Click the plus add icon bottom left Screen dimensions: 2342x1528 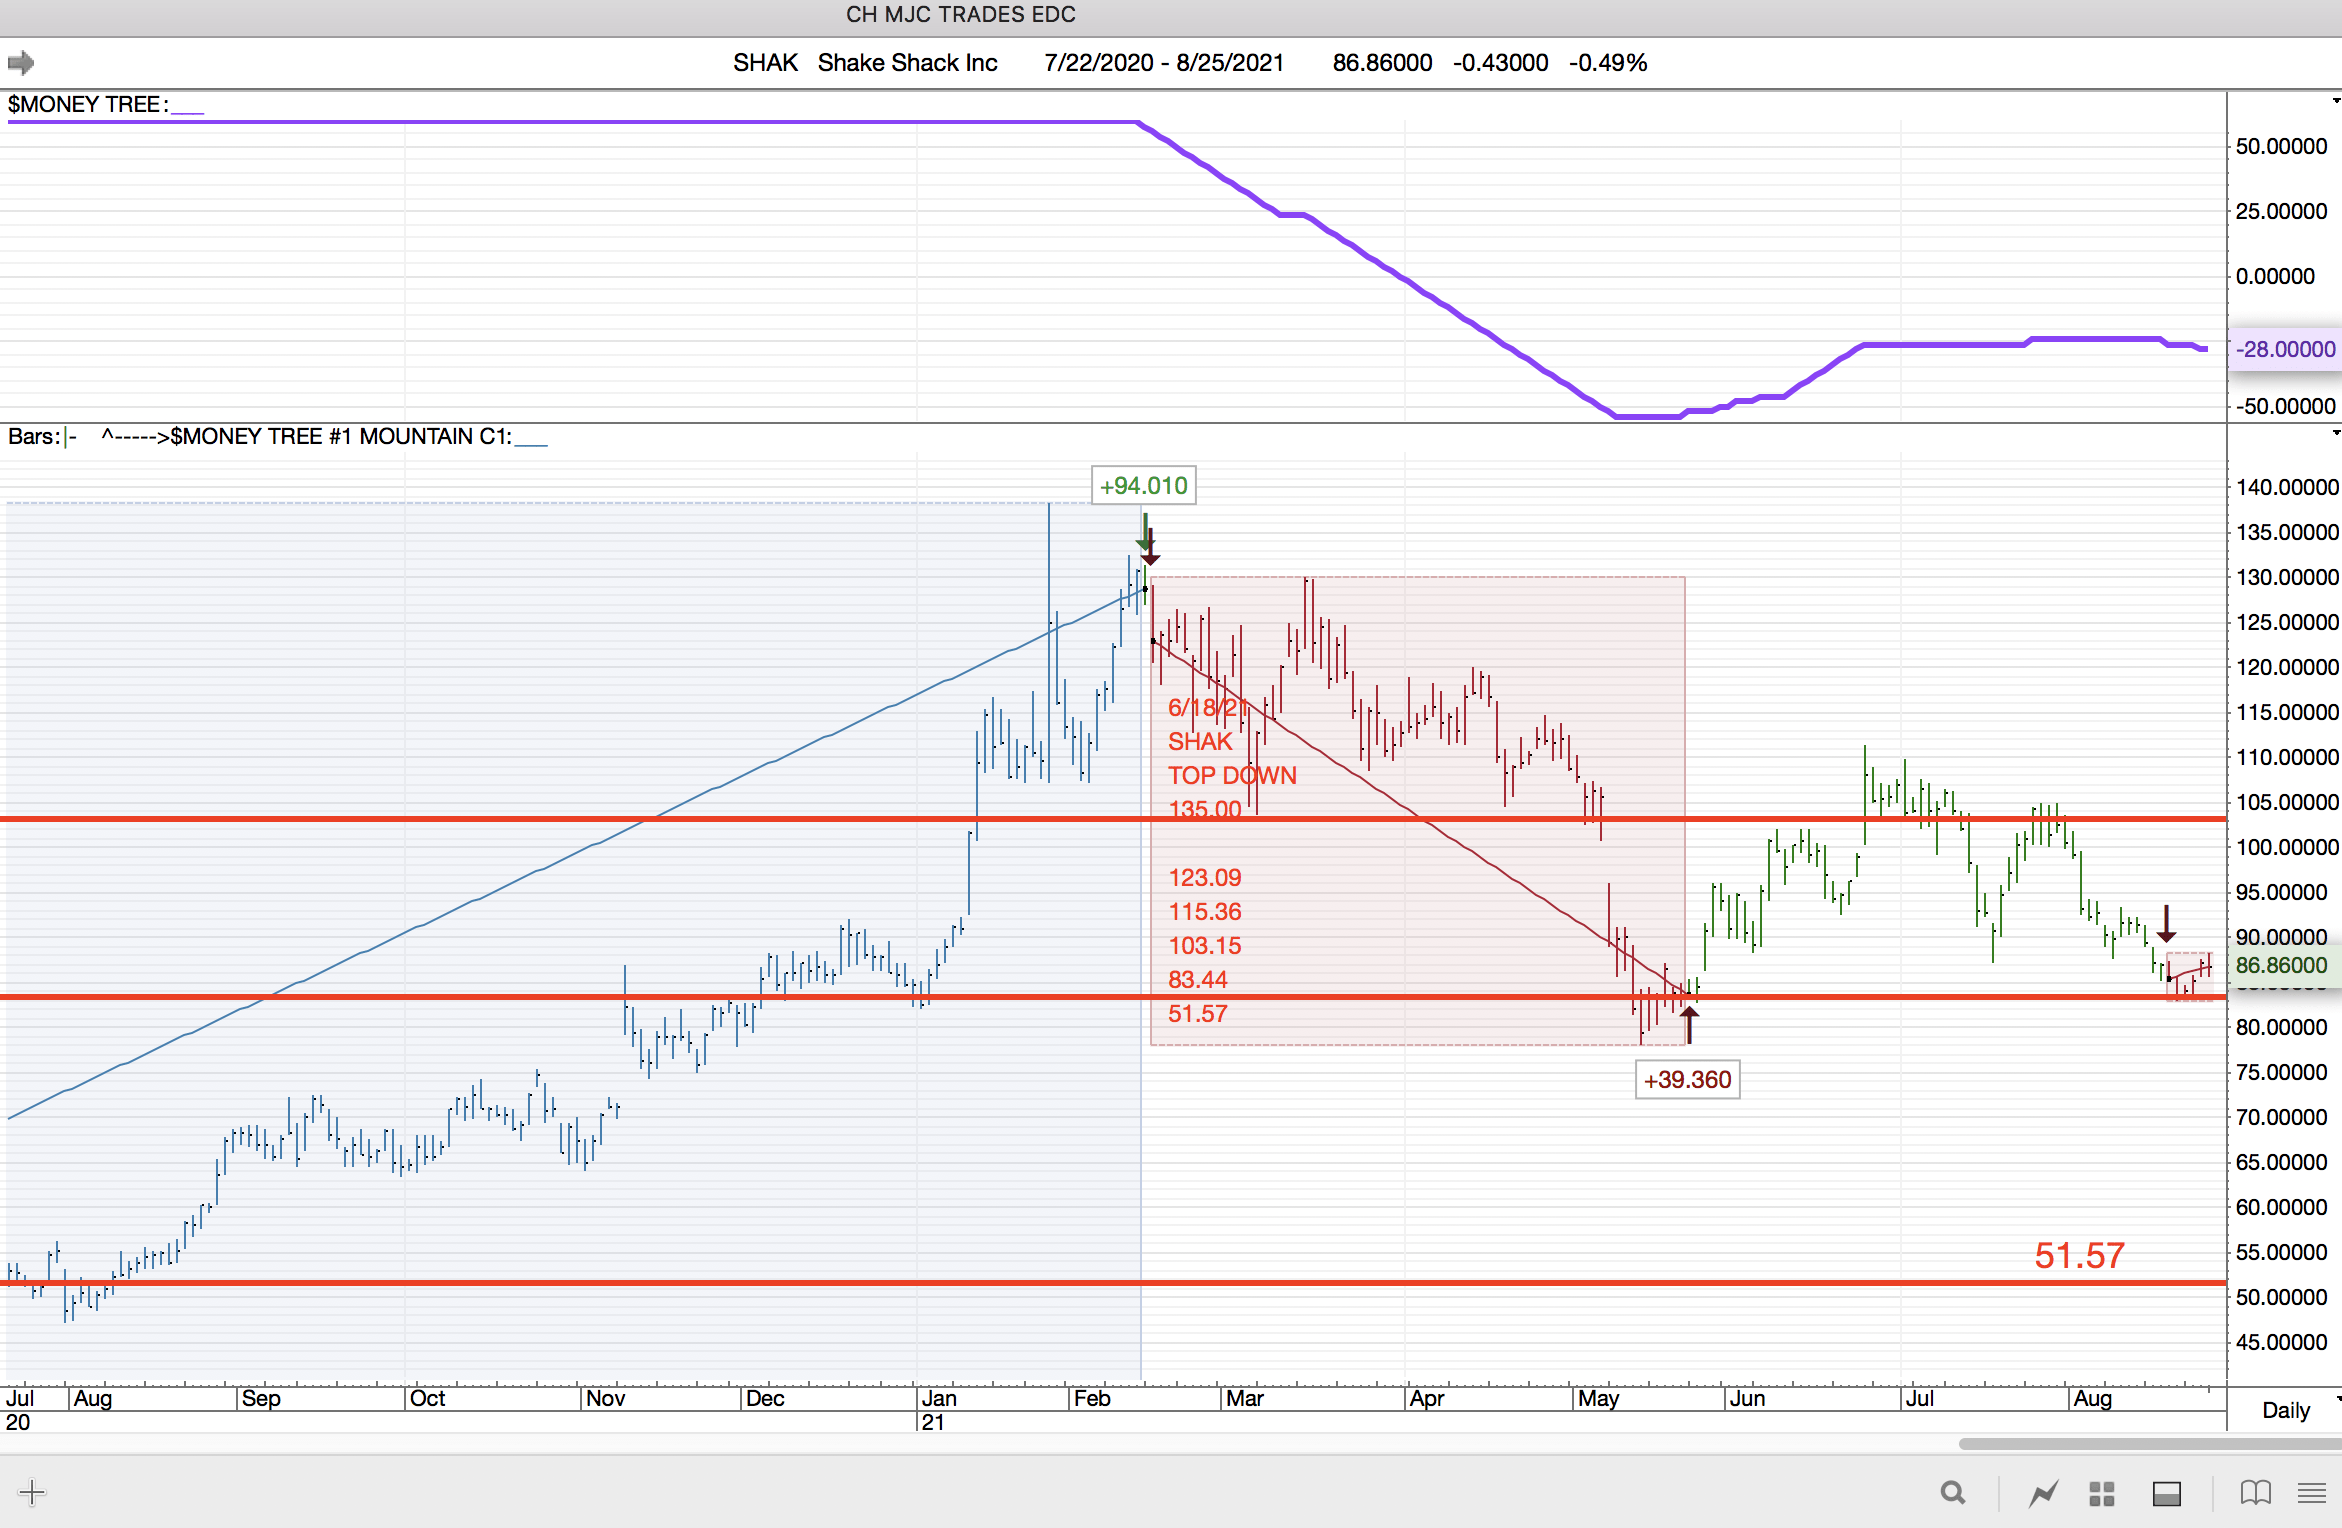[32, 1493]
